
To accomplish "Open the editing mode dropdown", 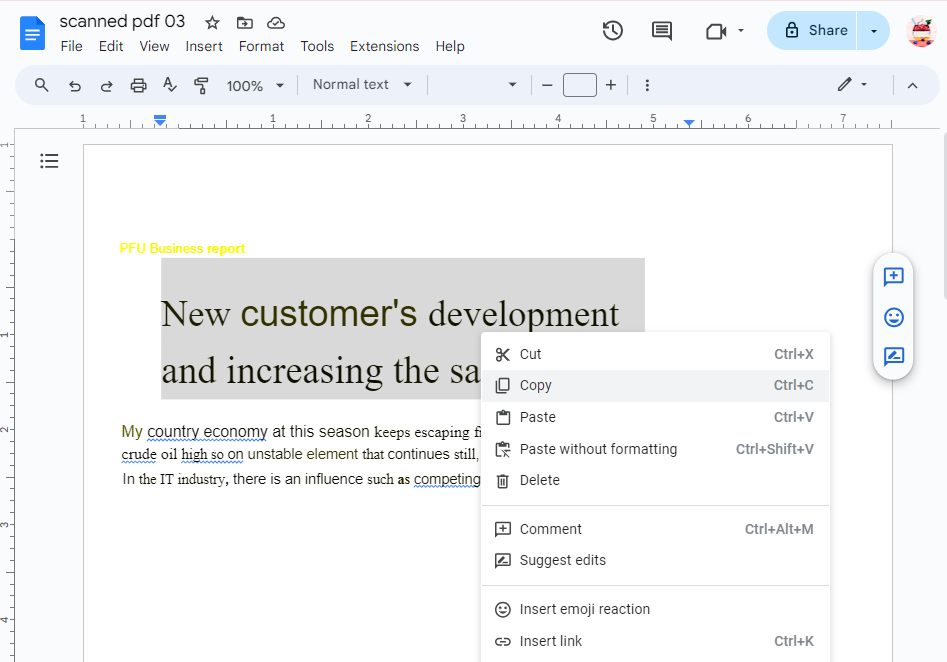I will click(851, 85).
